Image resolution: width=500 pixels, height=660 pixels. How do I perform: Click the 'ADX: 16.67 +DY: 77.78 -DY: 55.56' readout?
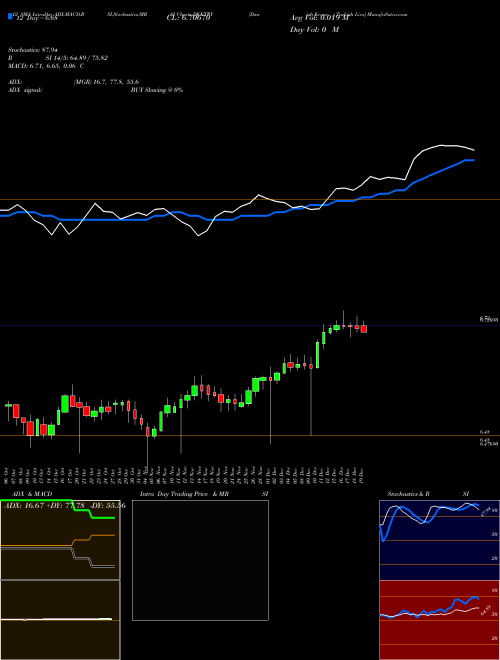(65, 506)
